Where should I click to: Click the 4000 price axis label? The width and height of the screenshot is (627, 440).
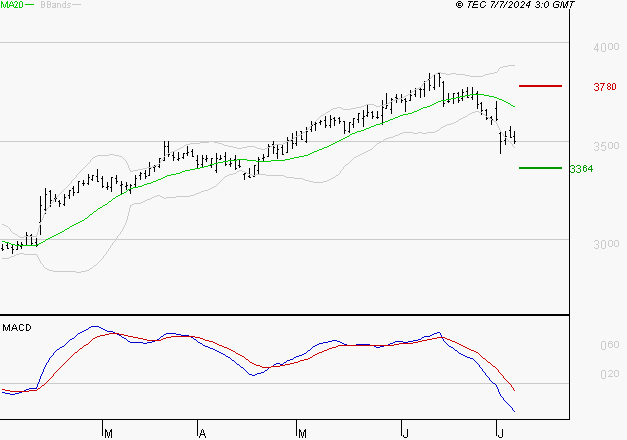coord(606,47)
